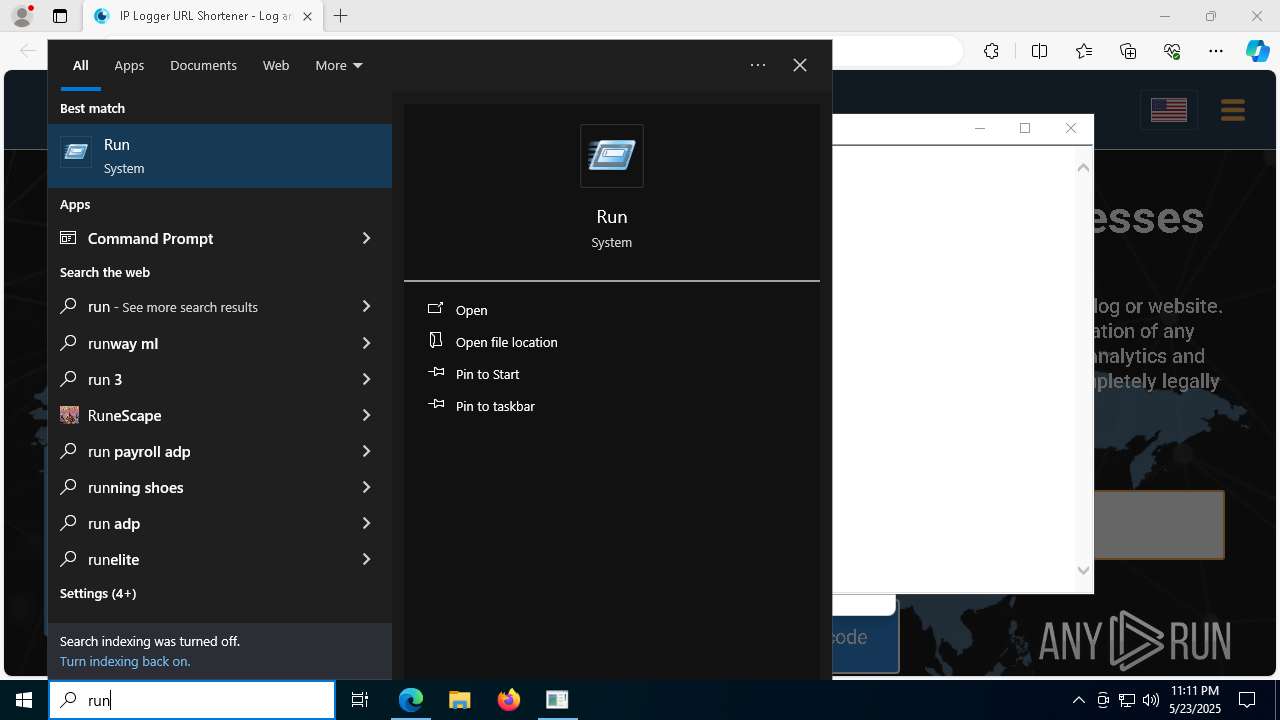Click scroll-down arrow in the white window
The width and height of the screenshot is (1280, 720).
(x=1083, y=570)
